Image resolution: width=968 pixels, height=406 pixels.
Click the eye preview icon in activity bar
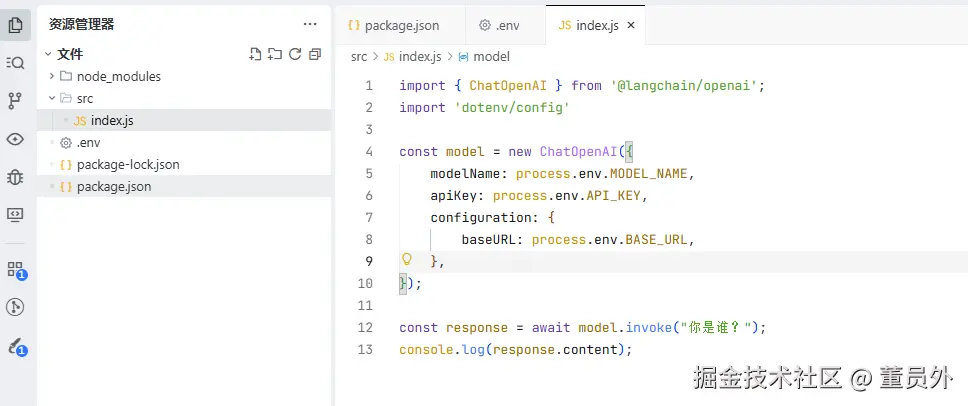[15, 138]
